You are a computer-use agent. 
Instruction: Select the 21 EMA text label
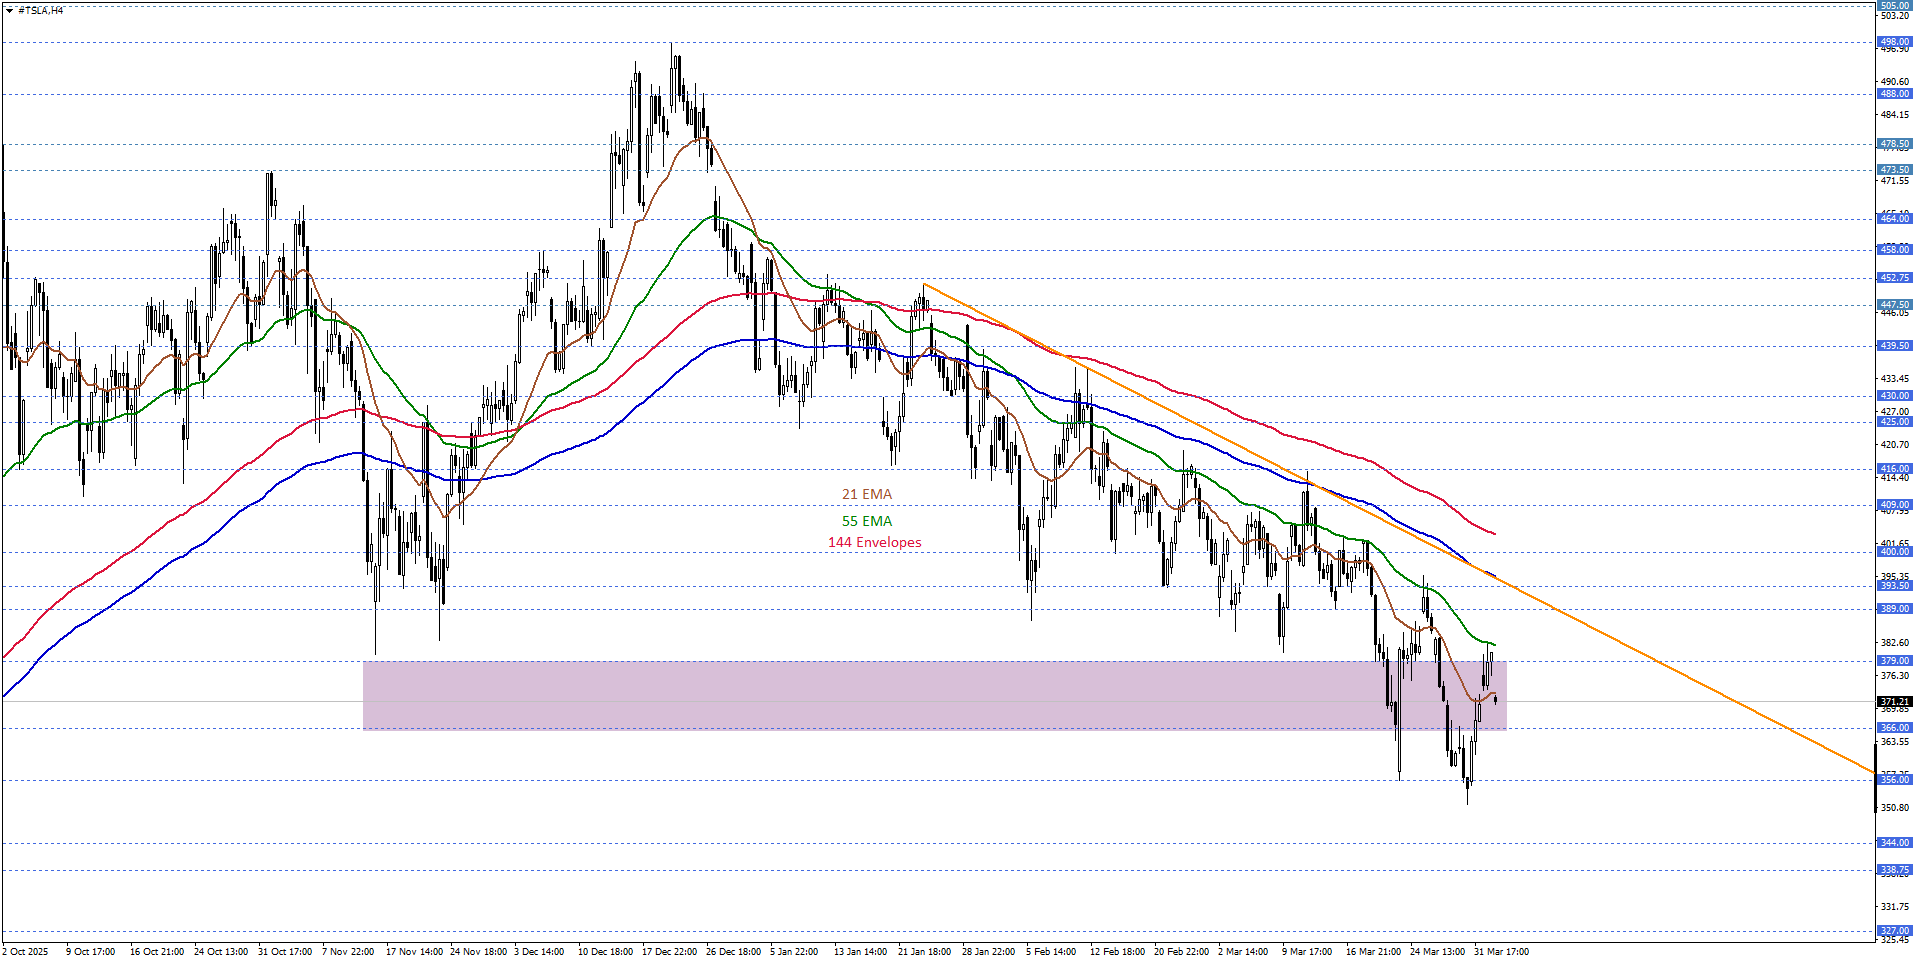click(866, 494)
